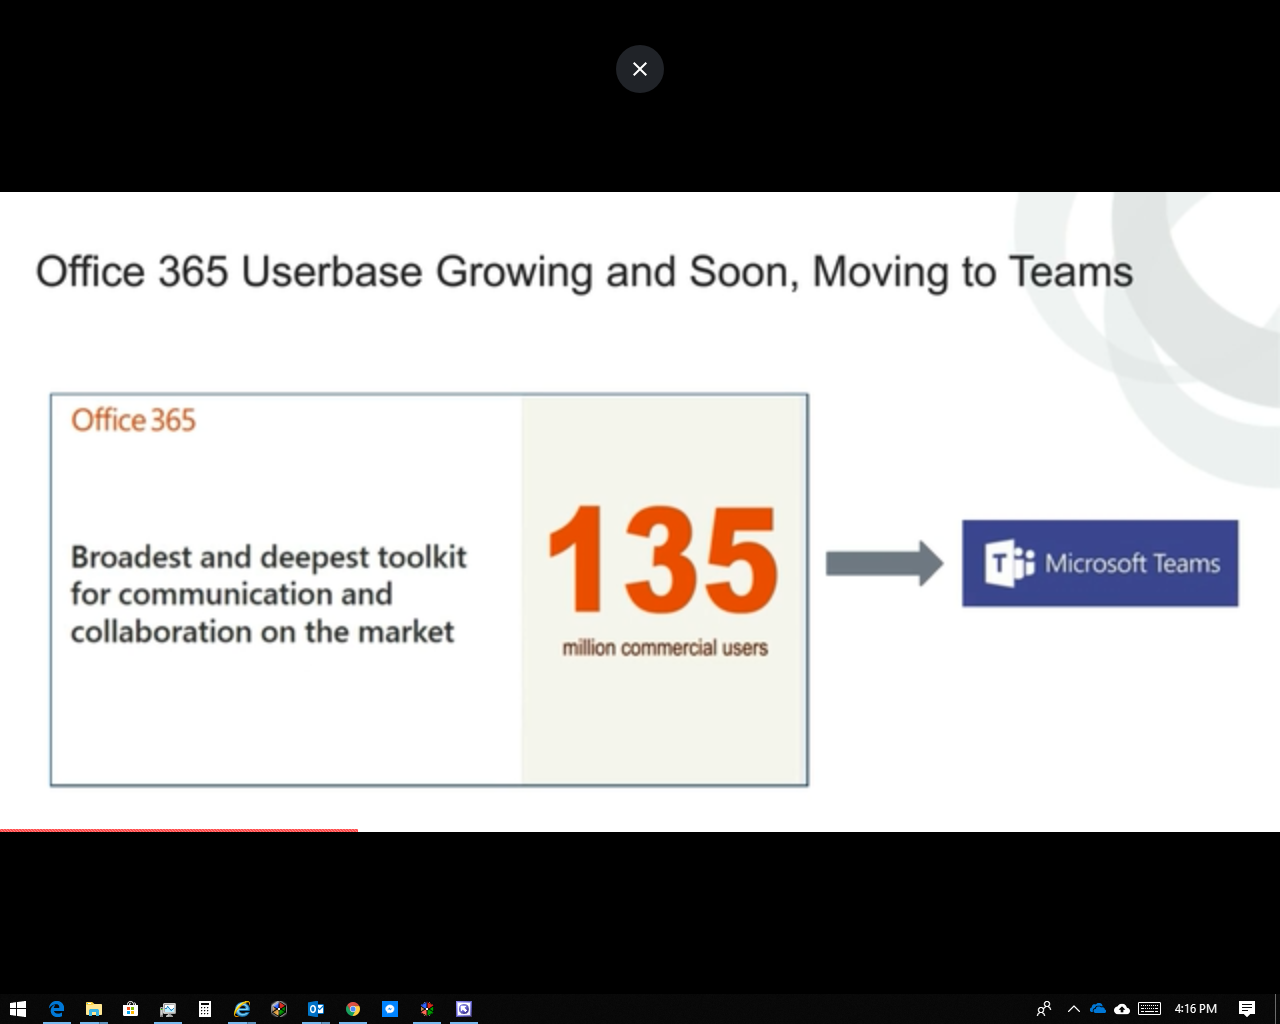Open File Explorer from the taskbar
The width and height of the screenshot is (1280, 1024).
[93, 1009]
